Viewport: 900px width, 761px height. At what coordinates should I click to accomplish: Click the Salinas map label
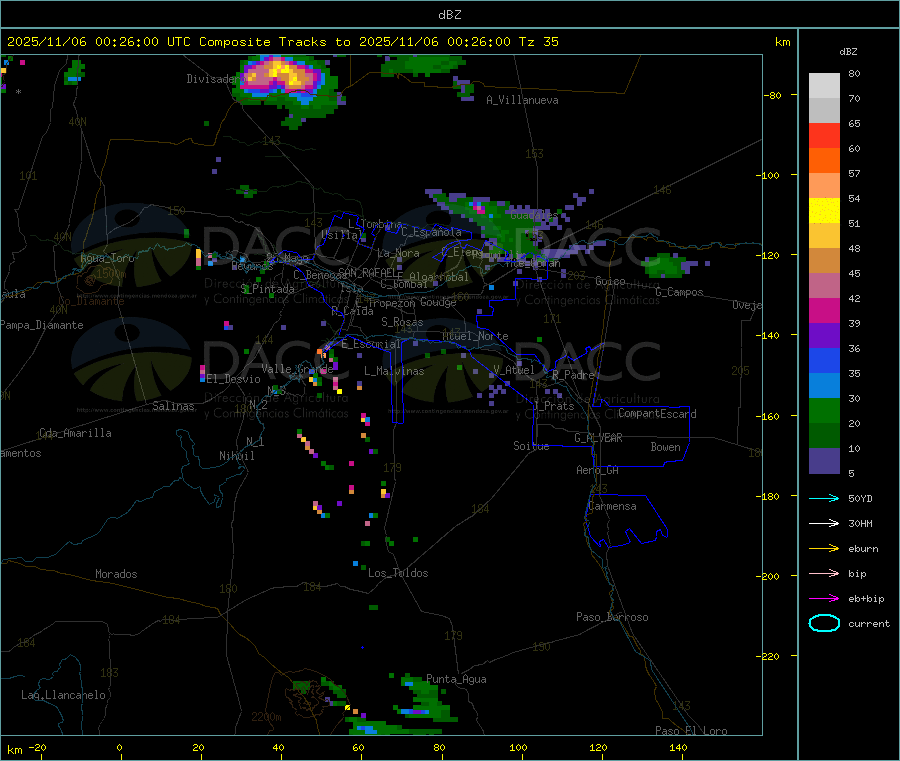173,406
